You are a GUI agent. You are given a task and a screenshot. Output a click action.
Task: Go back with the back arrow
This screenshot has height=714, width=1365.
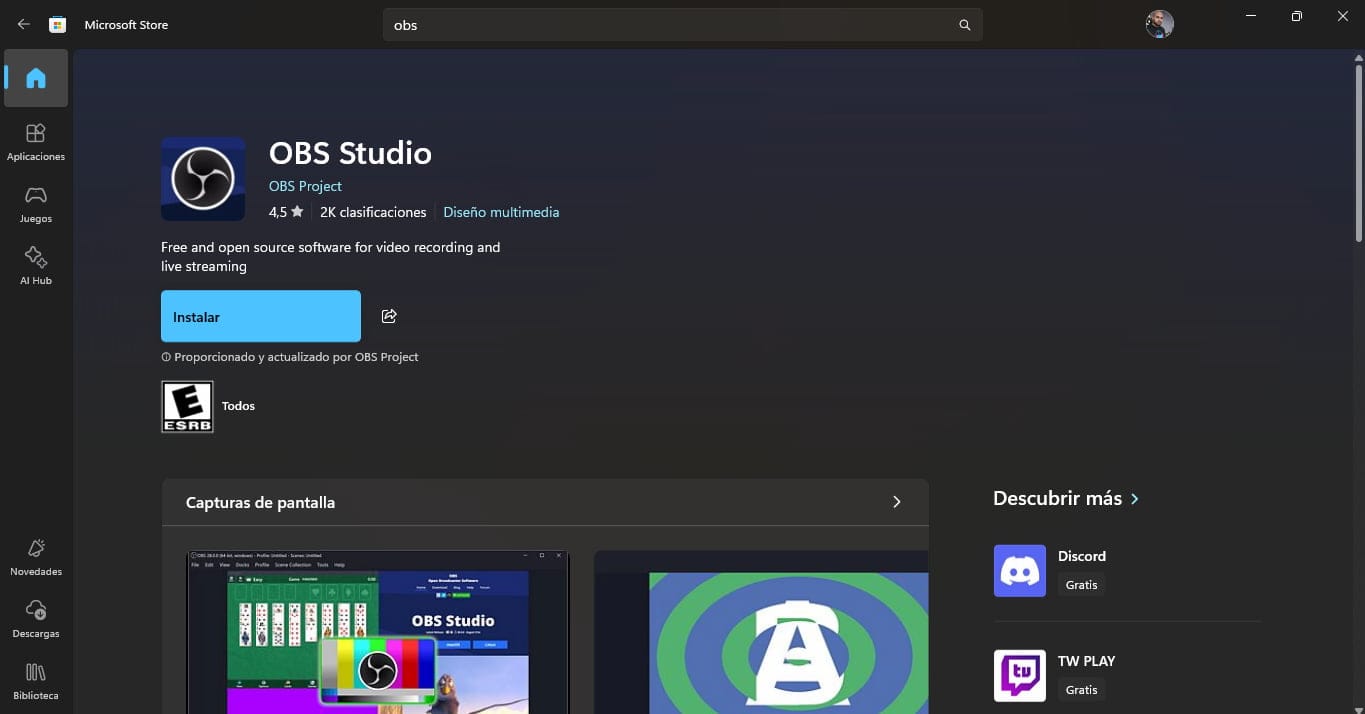[x=24, y=25]
